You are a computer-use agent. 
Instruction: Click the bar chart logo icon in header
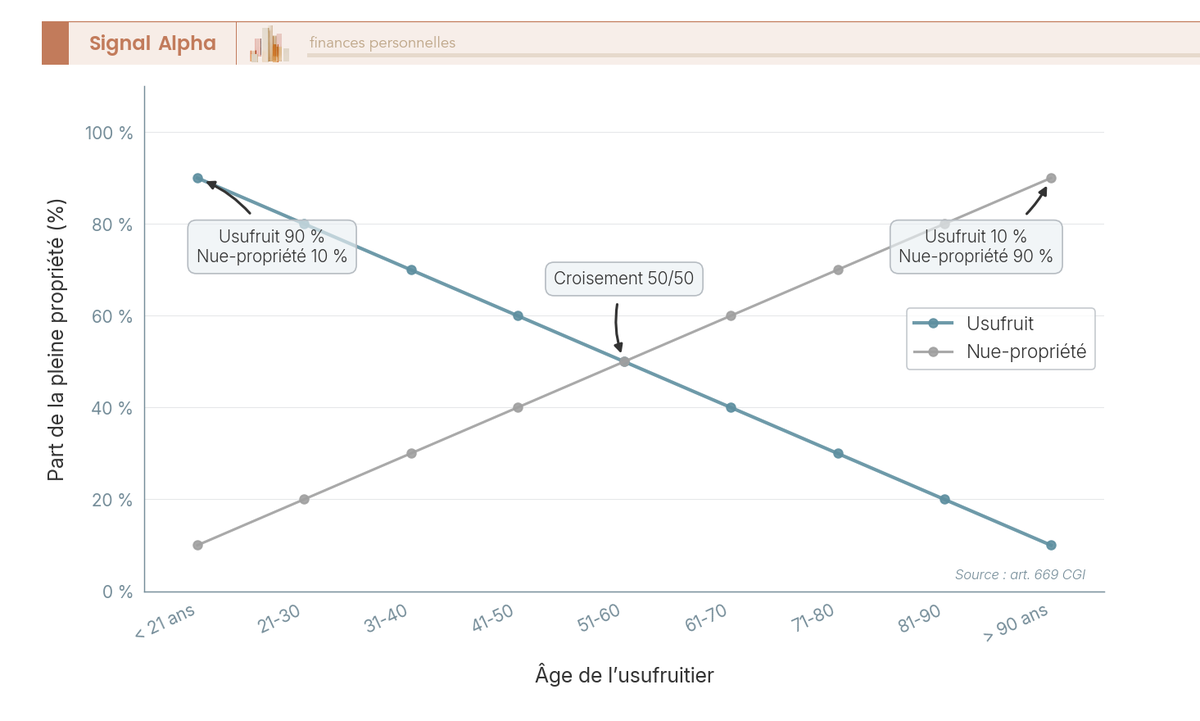pos(269,44)
